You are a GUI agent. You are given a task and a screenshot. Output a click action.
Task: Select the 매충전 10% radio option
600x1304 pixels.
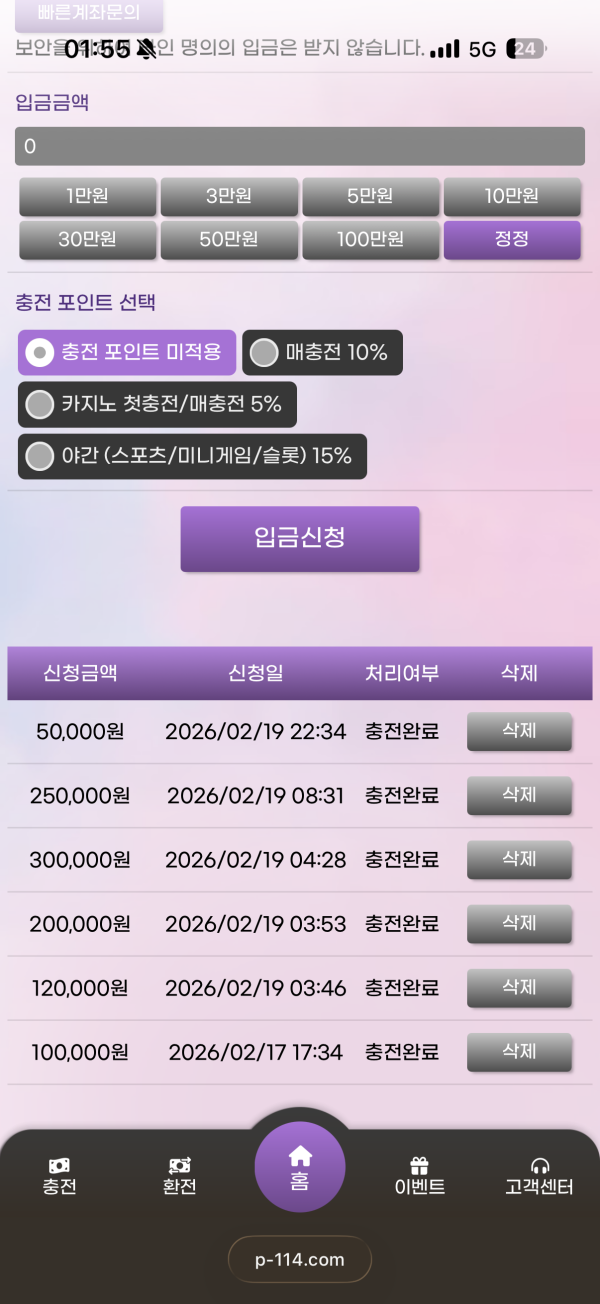[x=264, y=352]
